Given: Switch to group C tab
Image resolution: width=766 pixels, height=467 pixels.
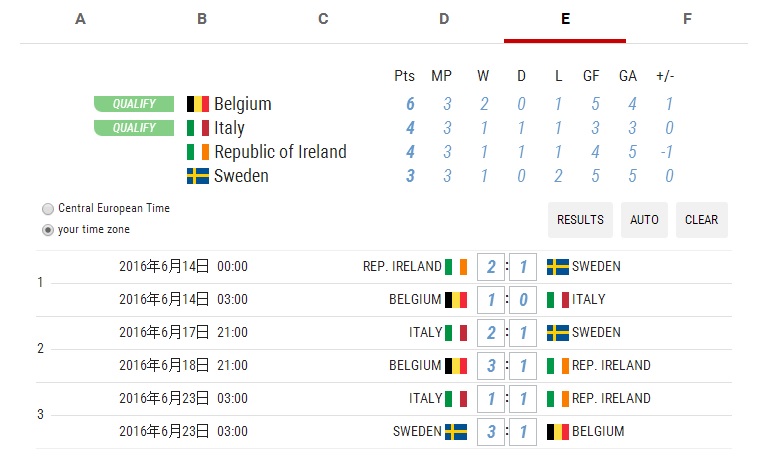Looking at the screenshot, I should point(323,19).
